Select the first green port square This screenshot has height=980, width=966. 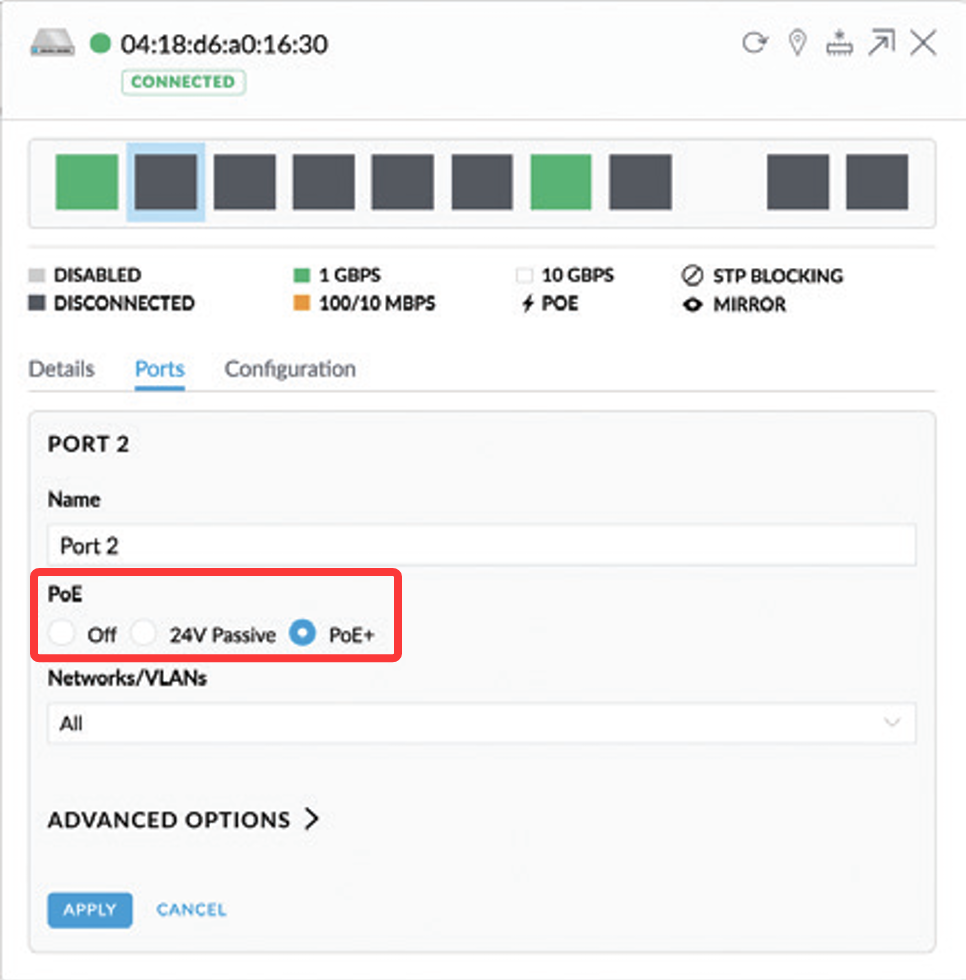click(x=87, y=182)
